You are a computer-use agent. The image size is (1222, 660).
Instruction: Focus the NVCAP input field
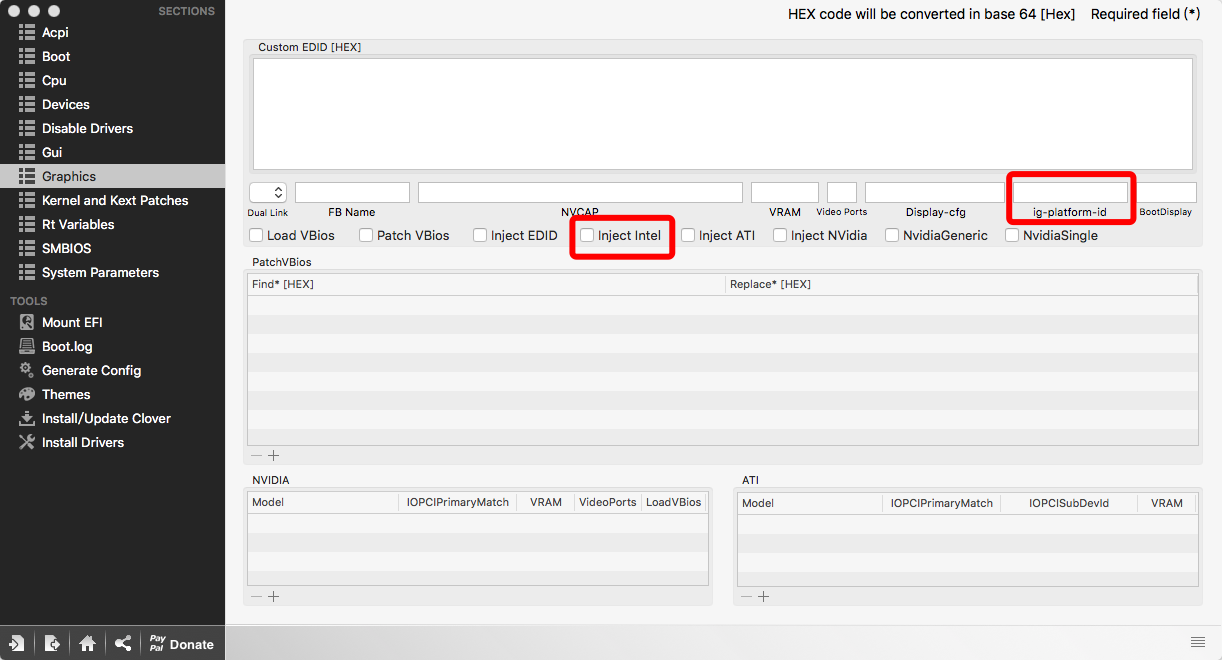tap(580, 192)
